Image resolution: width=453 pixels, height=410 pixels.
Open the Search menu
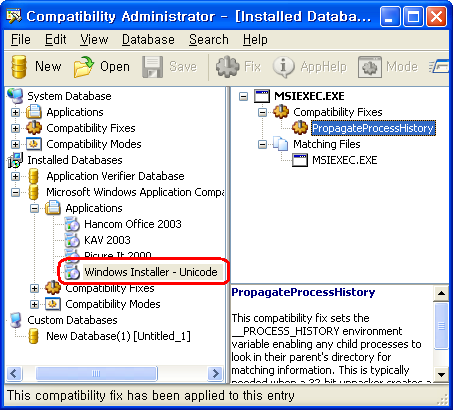point(209,40)
